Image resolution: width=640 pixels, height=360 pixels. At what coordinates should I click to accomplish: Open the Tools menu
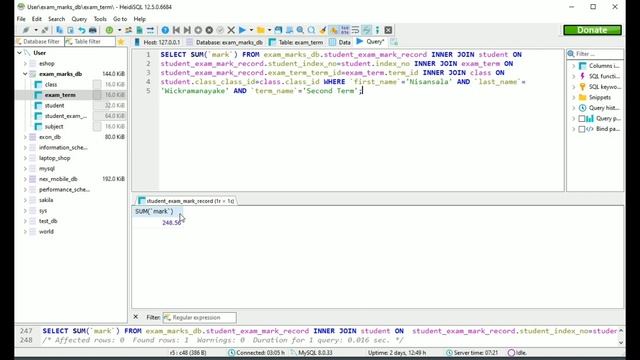(x=100, y=19)
